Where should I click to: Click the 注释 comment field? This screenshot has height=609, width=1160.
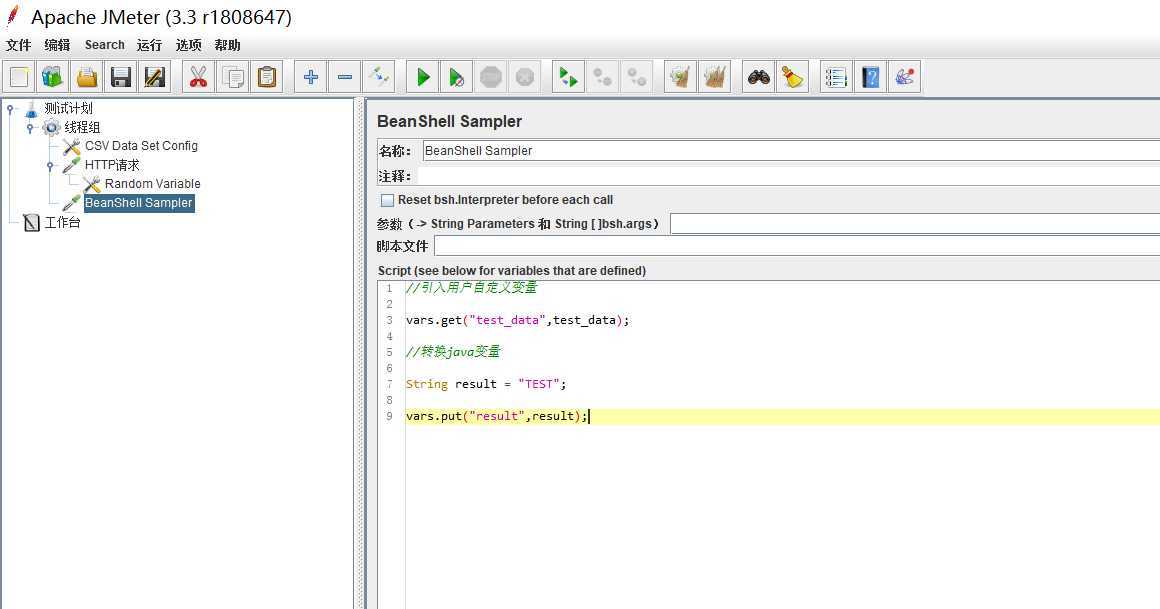[x=789, y=176]
